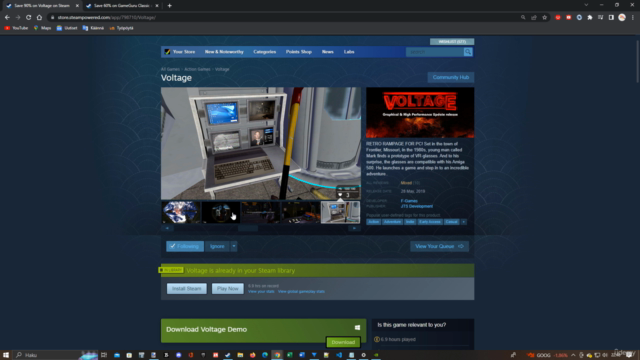Click the browser forward arrow
The height and width of the screenshot is (360, 640).
pos(18,18)
